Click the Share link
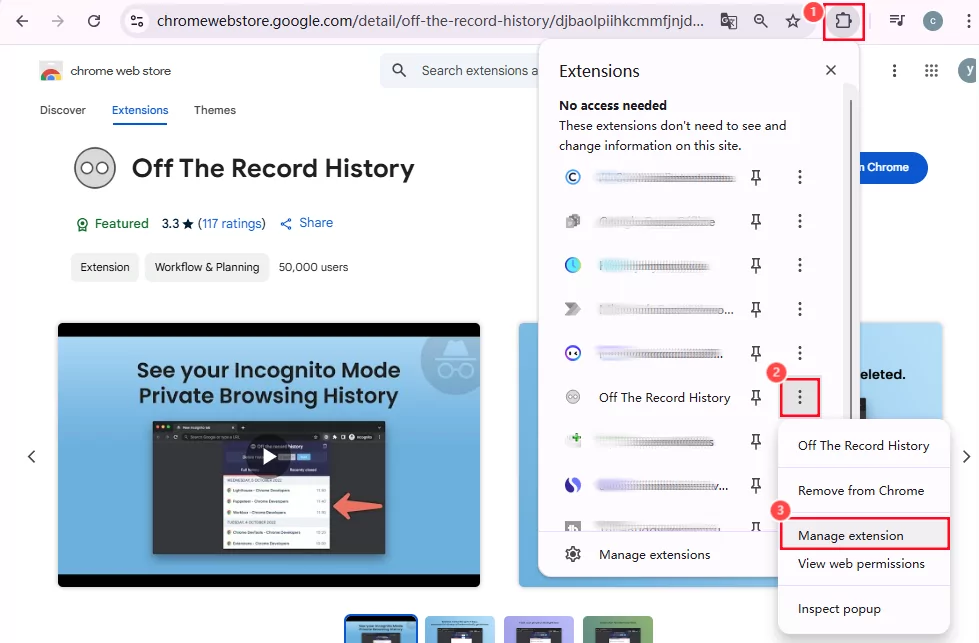This screenshot has height=643, width=979. coord(307,223)
